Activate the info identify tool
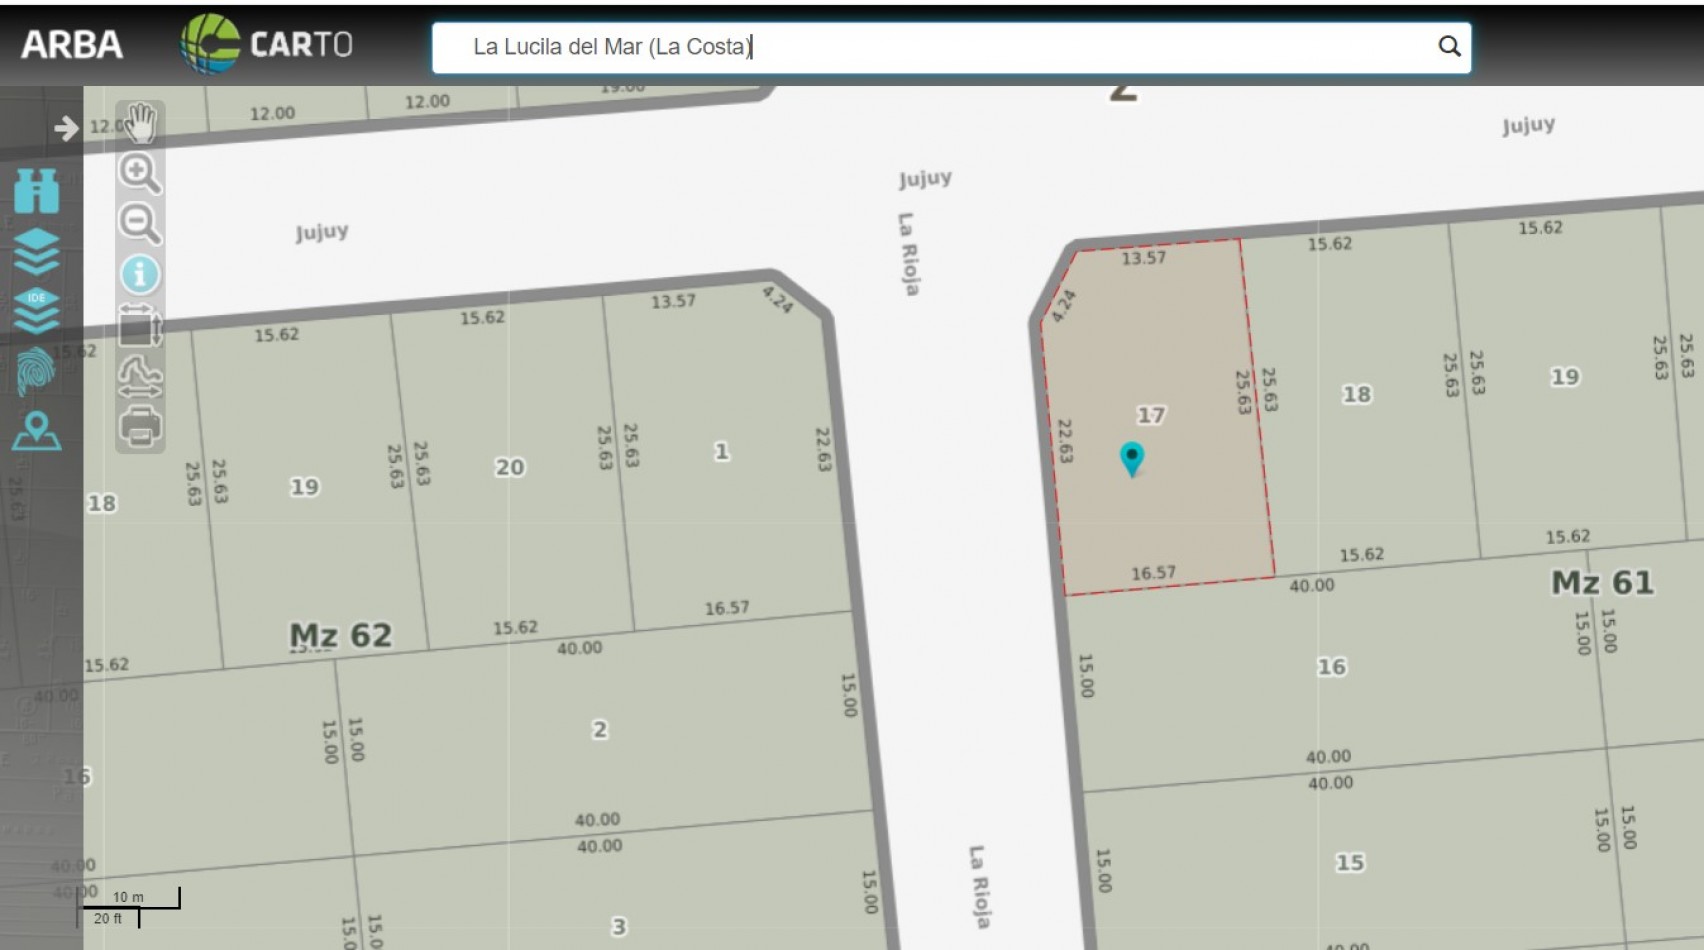Viewport: 1704px width, 950px height. 140,274
